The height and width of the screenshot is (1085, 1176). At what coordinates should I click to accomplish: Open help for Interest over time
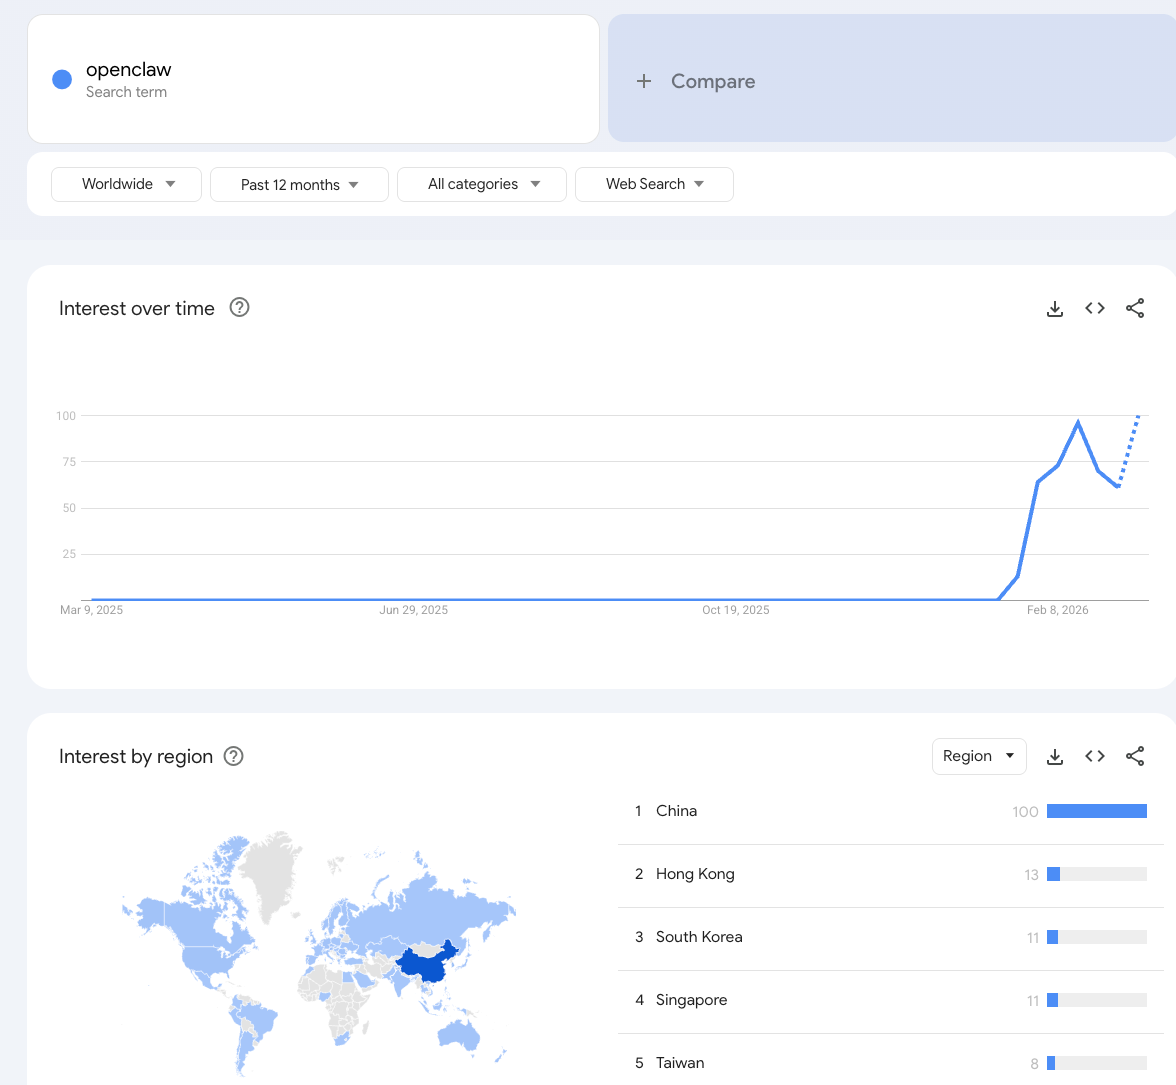click(x=239, y=307)
